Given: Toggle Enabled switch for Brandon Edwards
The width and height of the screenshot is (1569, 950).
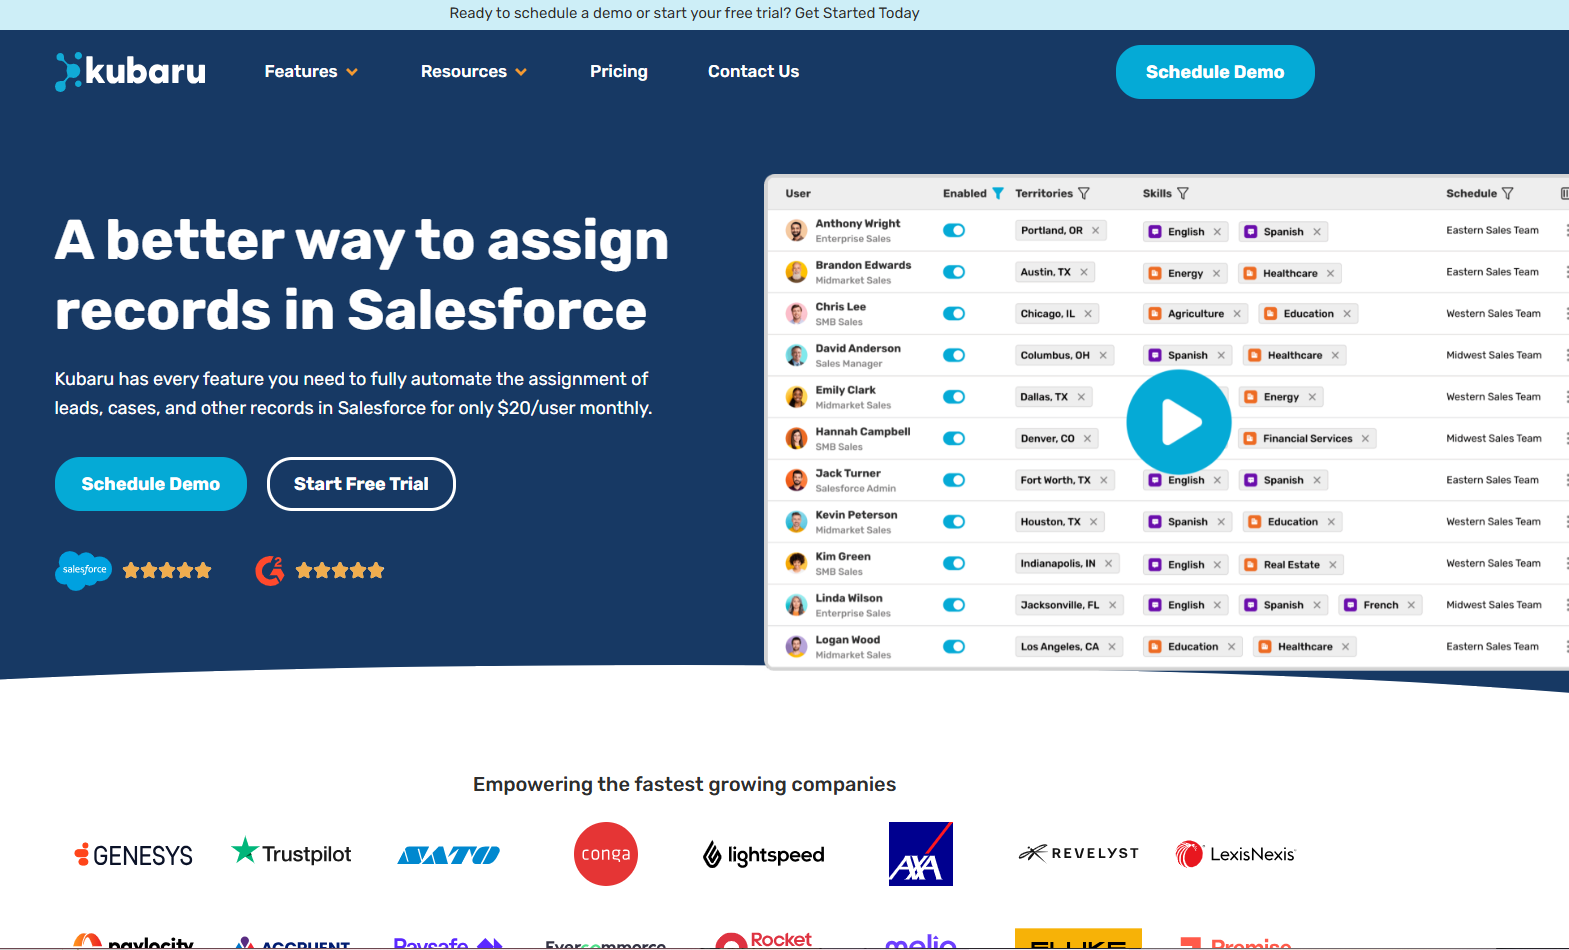Looking at the screenshot, I should pyautogui.click(x=954, y=272).
